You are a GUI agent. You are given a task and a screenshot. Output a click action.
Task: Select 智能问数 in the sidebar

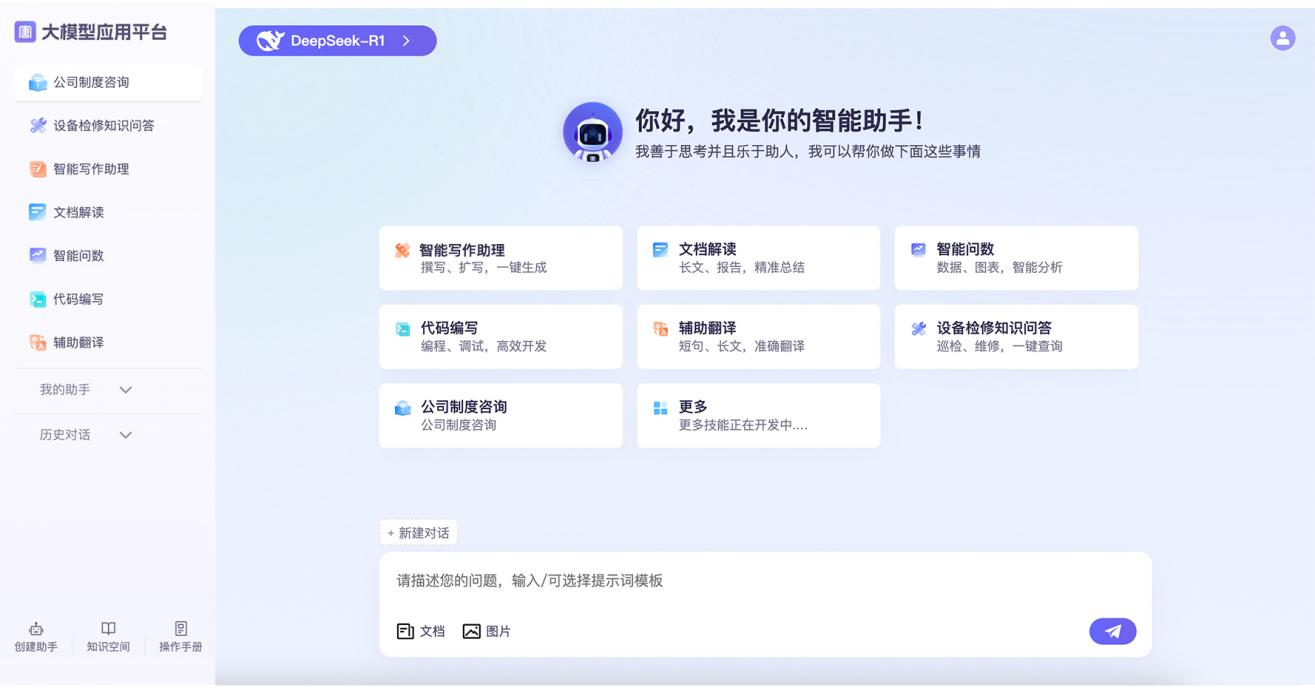(108, 255)
